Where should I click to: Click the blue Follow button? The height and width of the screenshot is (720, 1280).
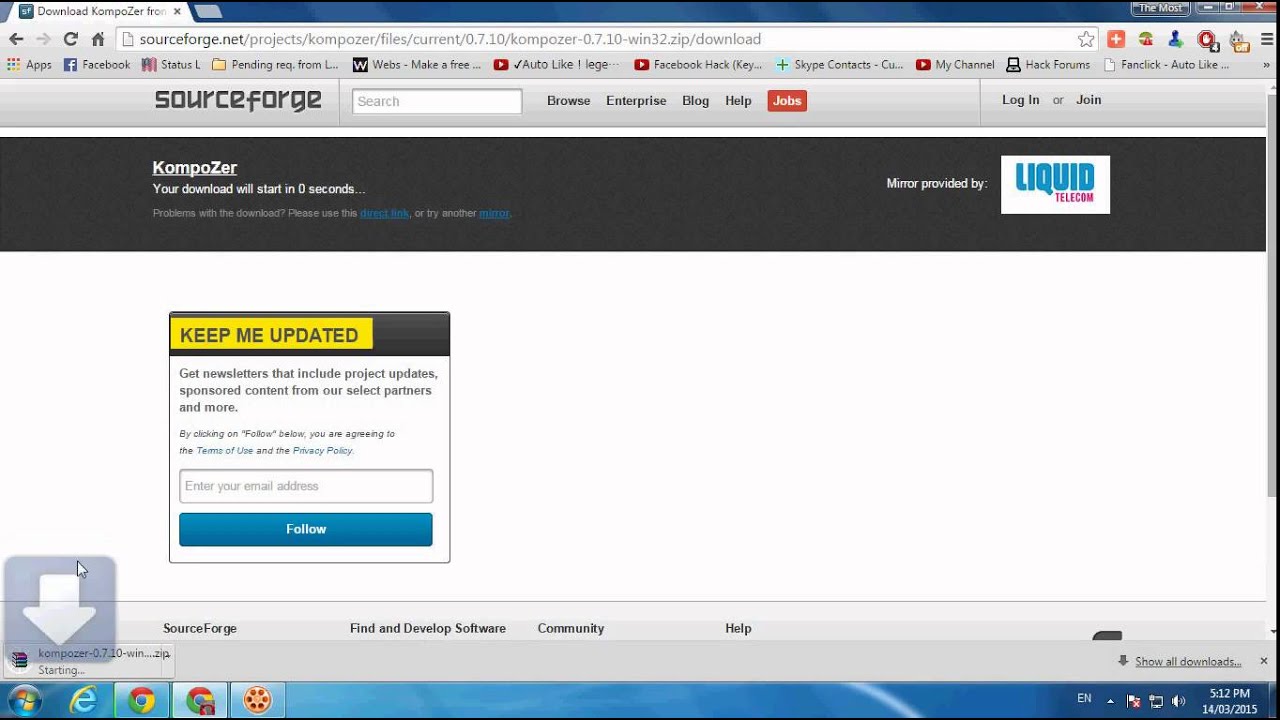click(306, 529)
